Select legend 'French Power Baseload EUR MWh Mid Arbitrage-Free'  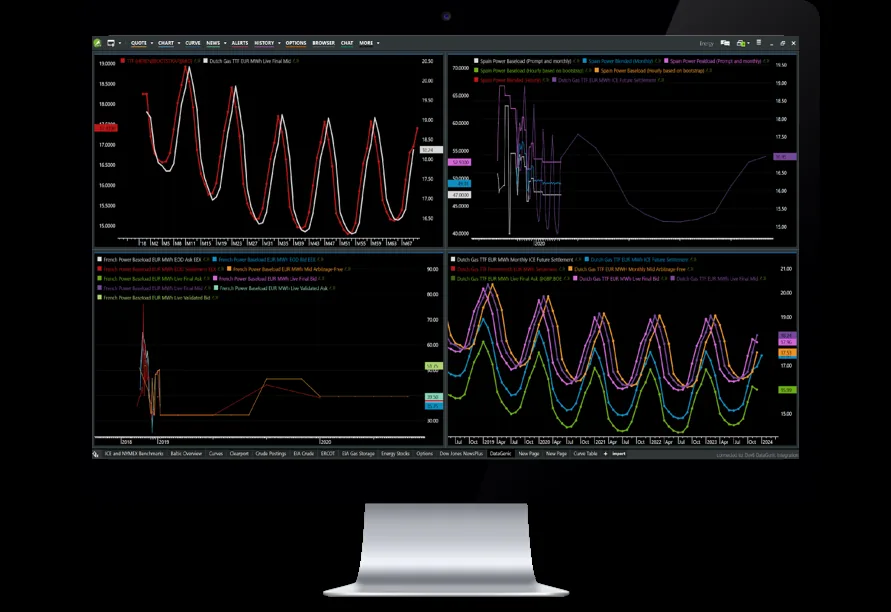(288, 269)
